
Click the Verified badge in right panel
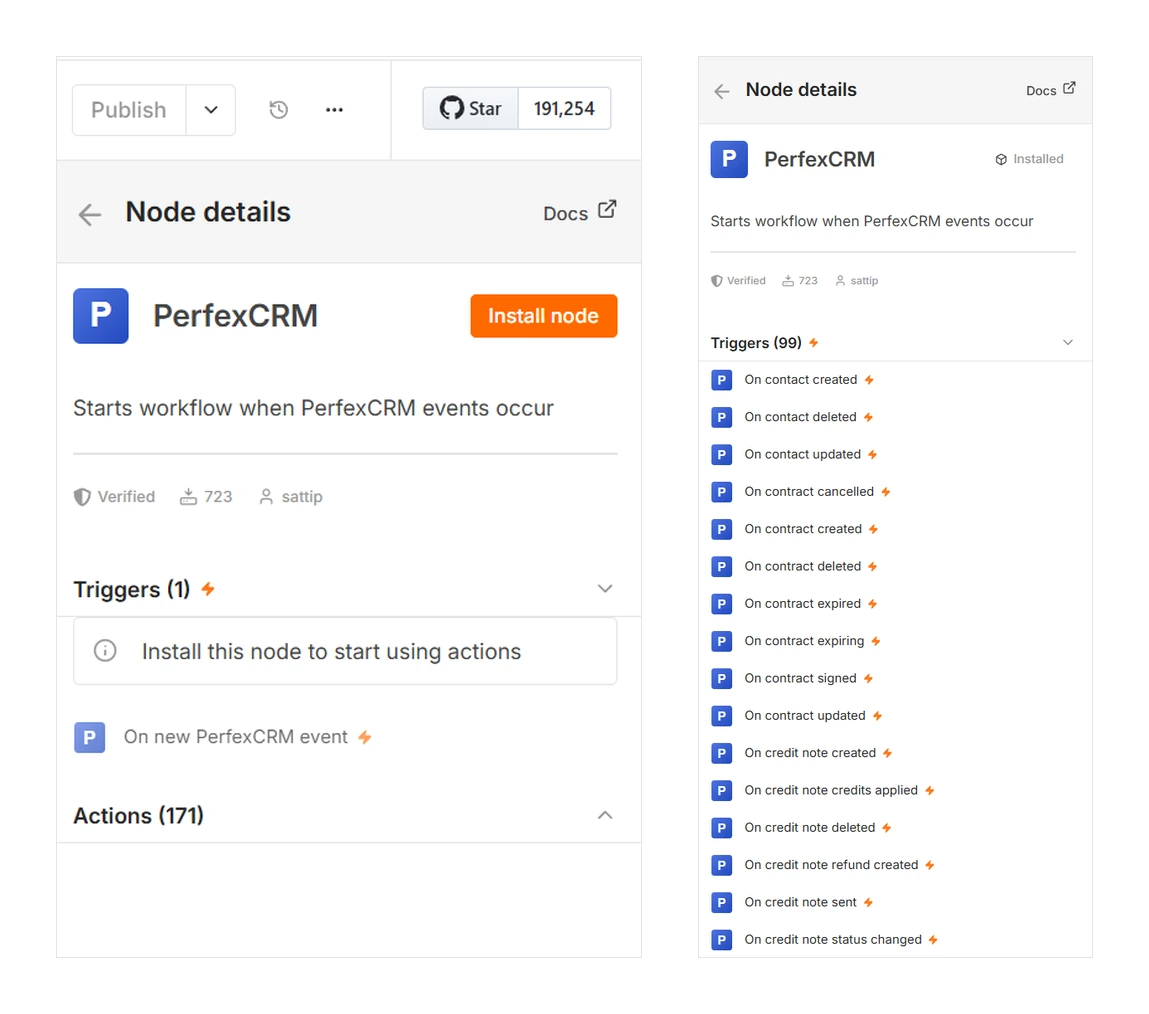[x=739, y=281]
